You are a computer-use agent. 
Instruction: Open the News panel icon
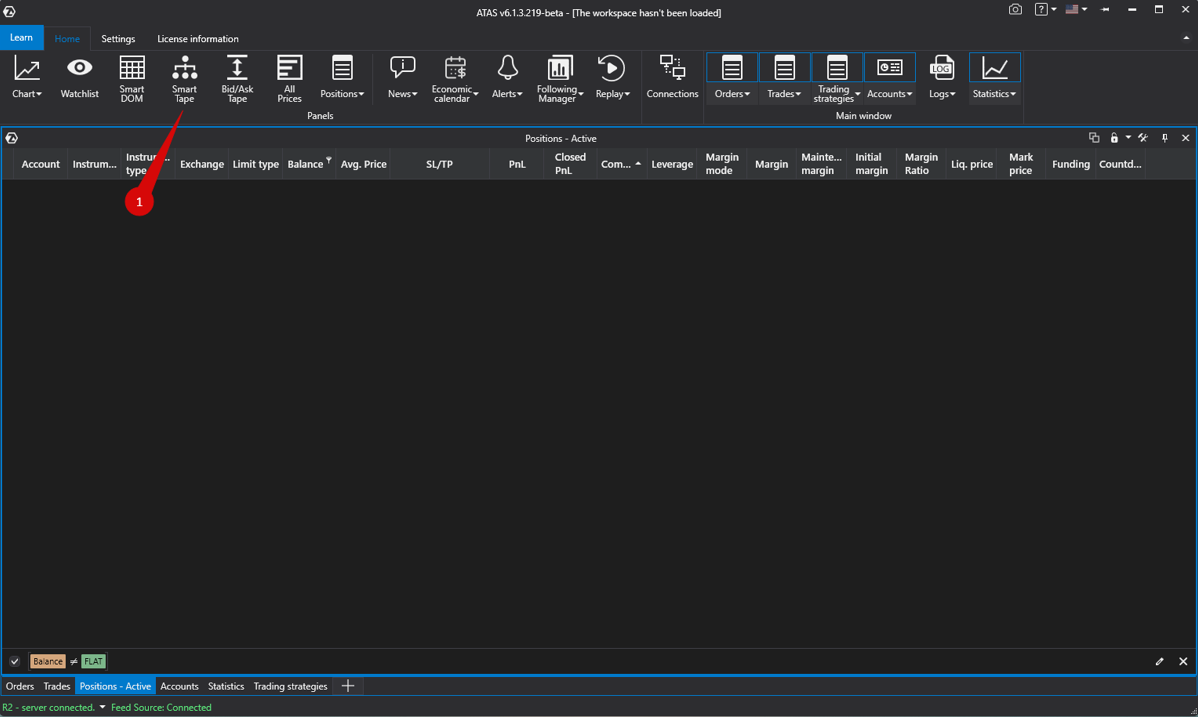[402, 68]
